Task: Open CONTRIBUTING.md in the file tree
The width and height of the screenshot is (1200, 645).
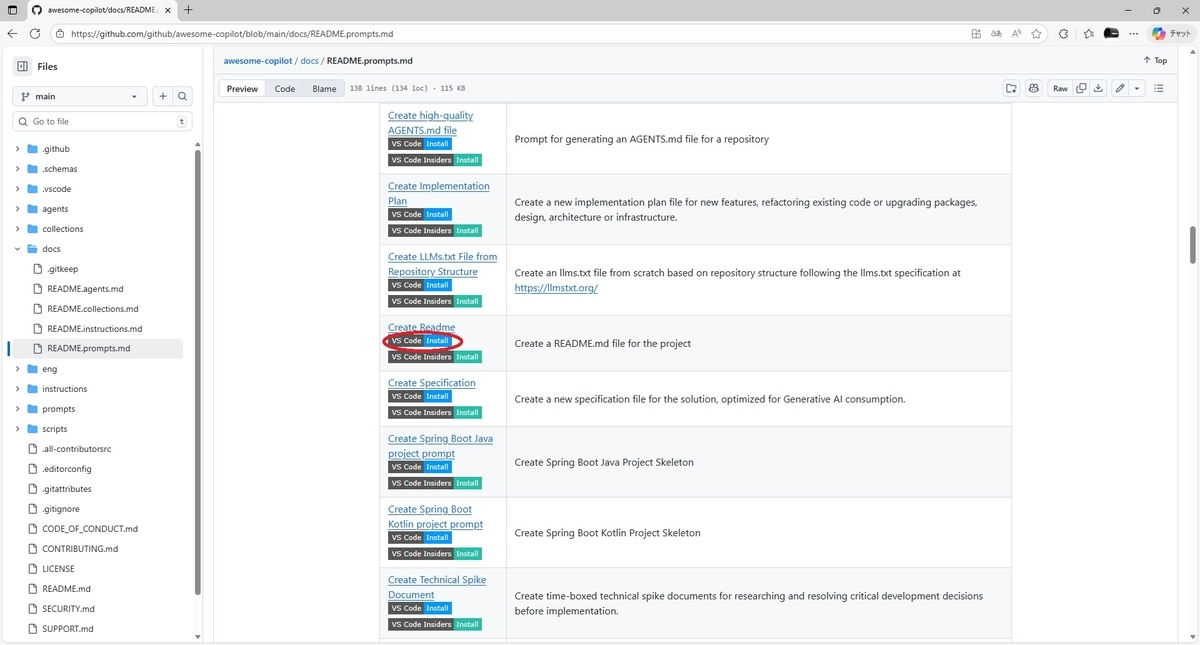Action: click(x=80, y=549)
